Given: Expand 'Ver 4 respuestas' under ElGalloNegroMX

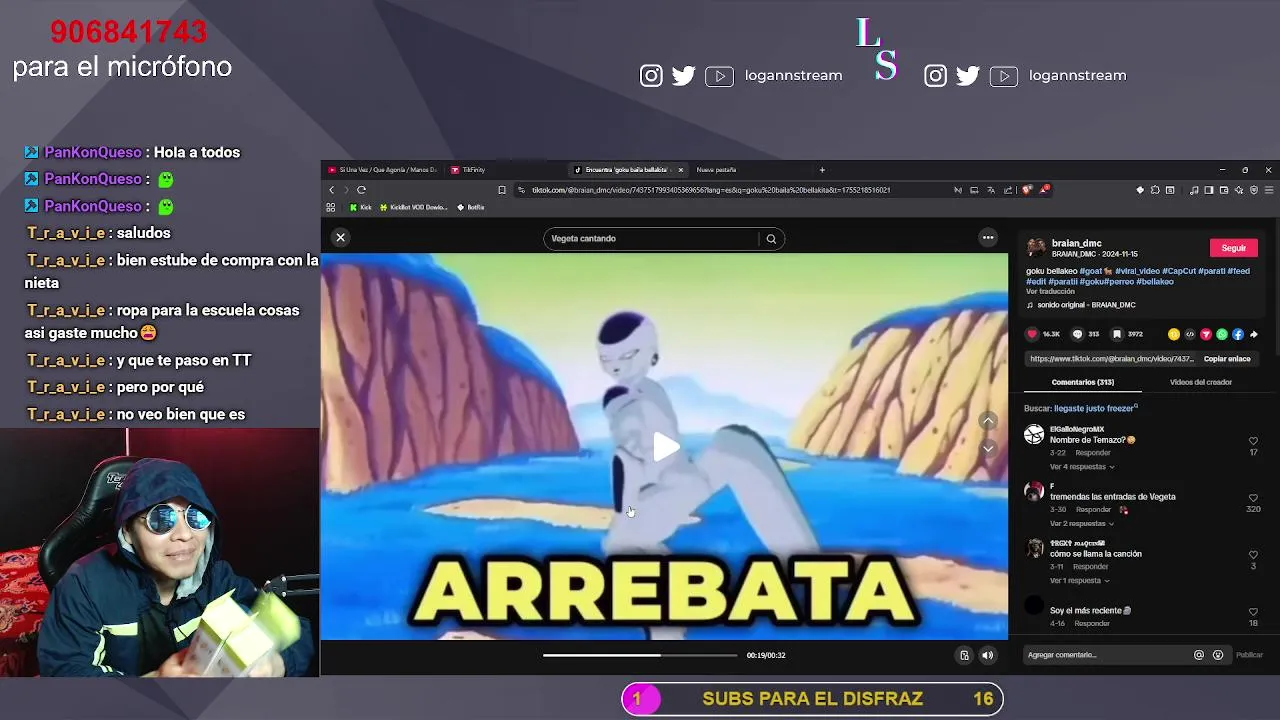Looking at the screenshot, I should [x=1082, y=467].
